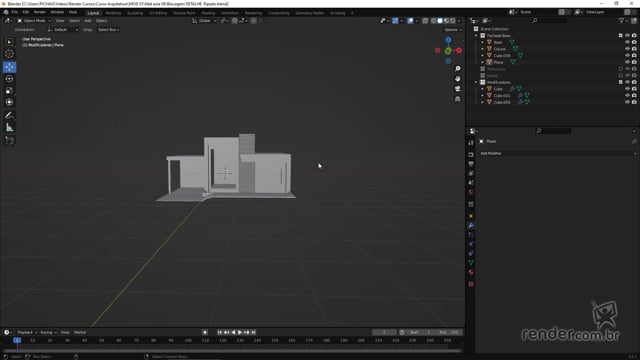Click the red X axis on navigation gizmo

pos(459,51)
